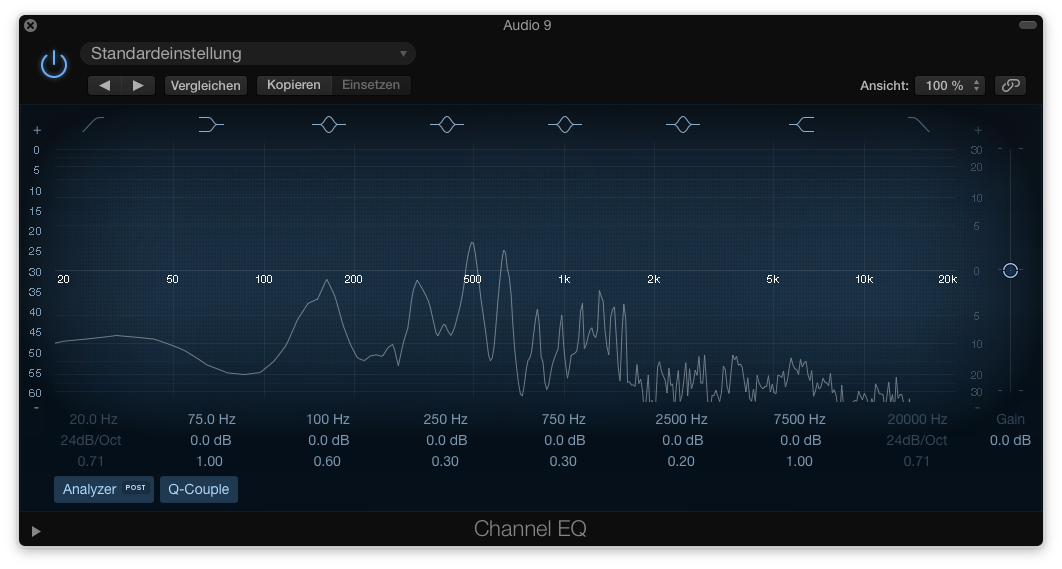Select the 7500 Hz frequency value
The image size is (1062, 569).
pyautogui.click(x=799, y=419)
